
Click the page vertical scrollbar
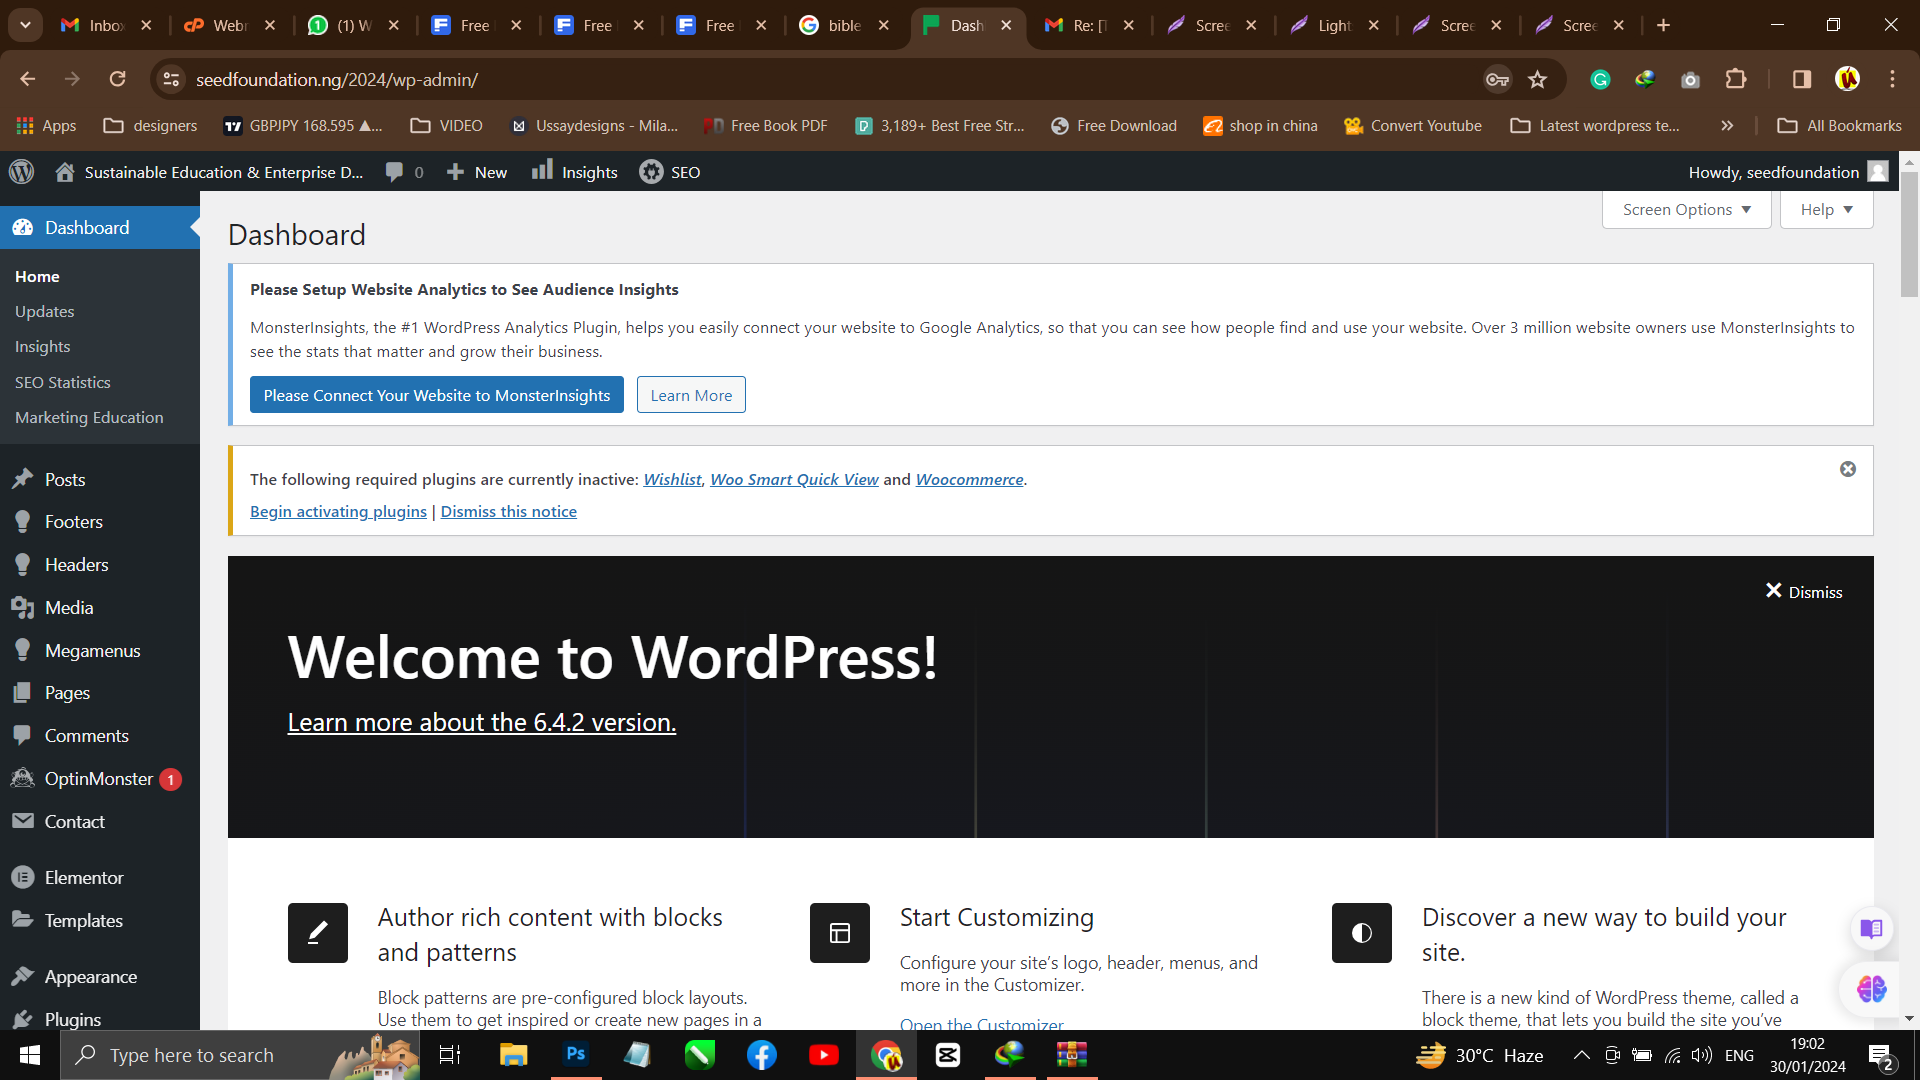click(x=1909, y=235)
